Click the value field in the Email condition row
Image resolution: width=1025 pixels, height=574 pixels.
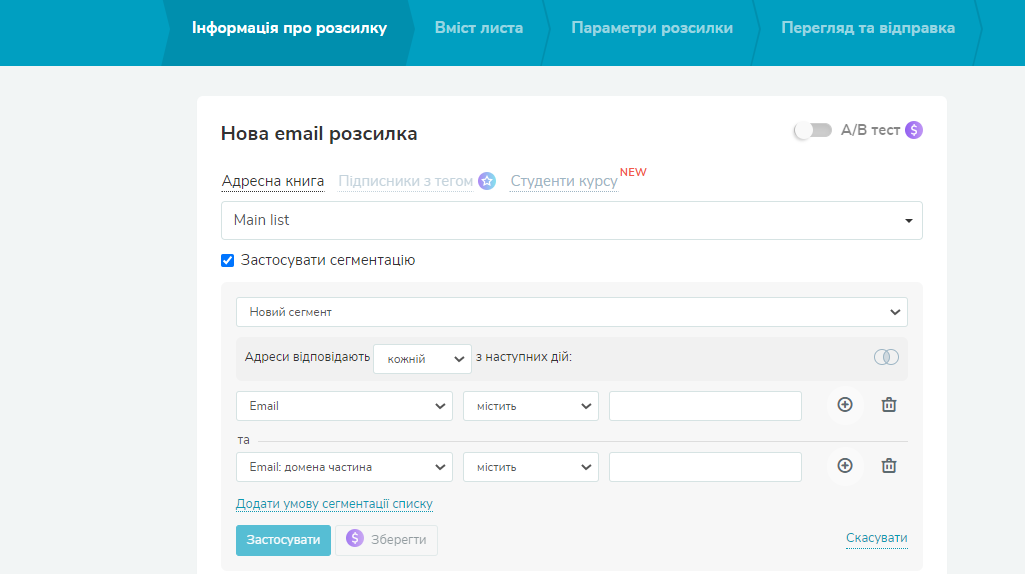[x=705, y=406]
